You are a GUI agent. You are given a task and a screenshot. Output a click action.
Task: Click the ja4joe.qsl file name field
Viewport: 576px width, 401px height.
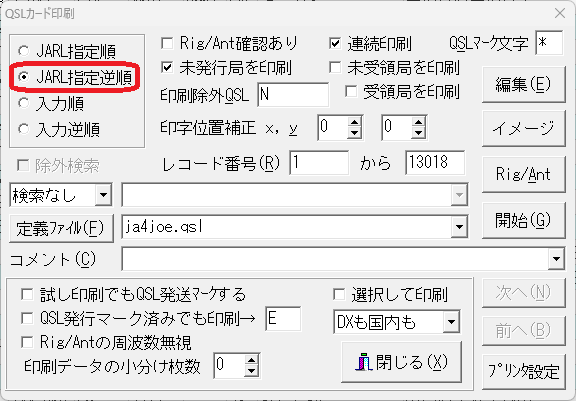(x=287, y=227)
